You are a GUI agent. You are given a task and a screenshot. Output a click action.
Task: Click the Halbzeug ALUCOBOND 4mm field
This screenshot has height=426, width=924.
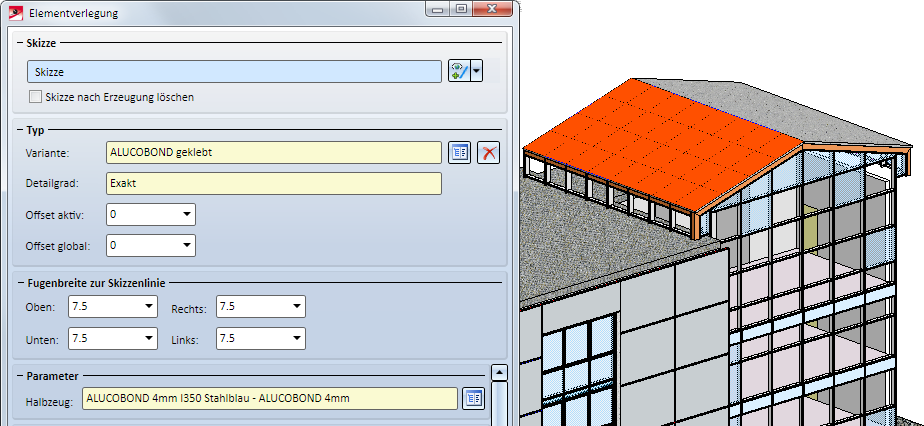point(270,398)
